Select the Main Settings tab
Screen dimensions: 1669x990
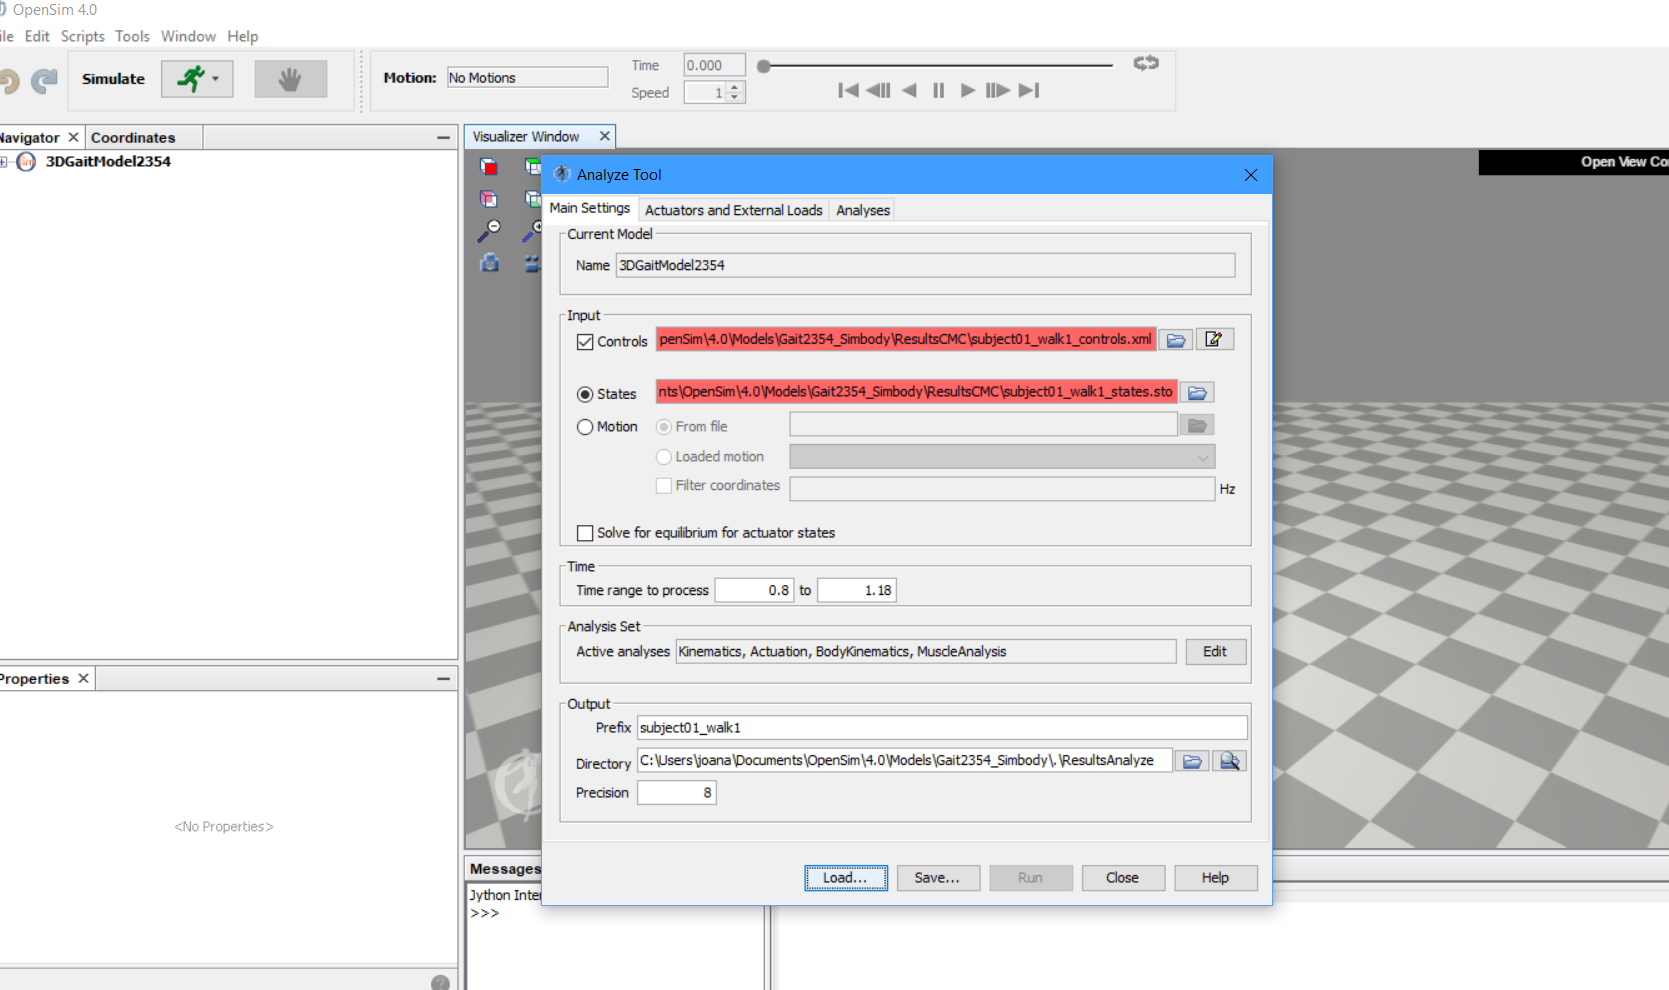(590, 208)
